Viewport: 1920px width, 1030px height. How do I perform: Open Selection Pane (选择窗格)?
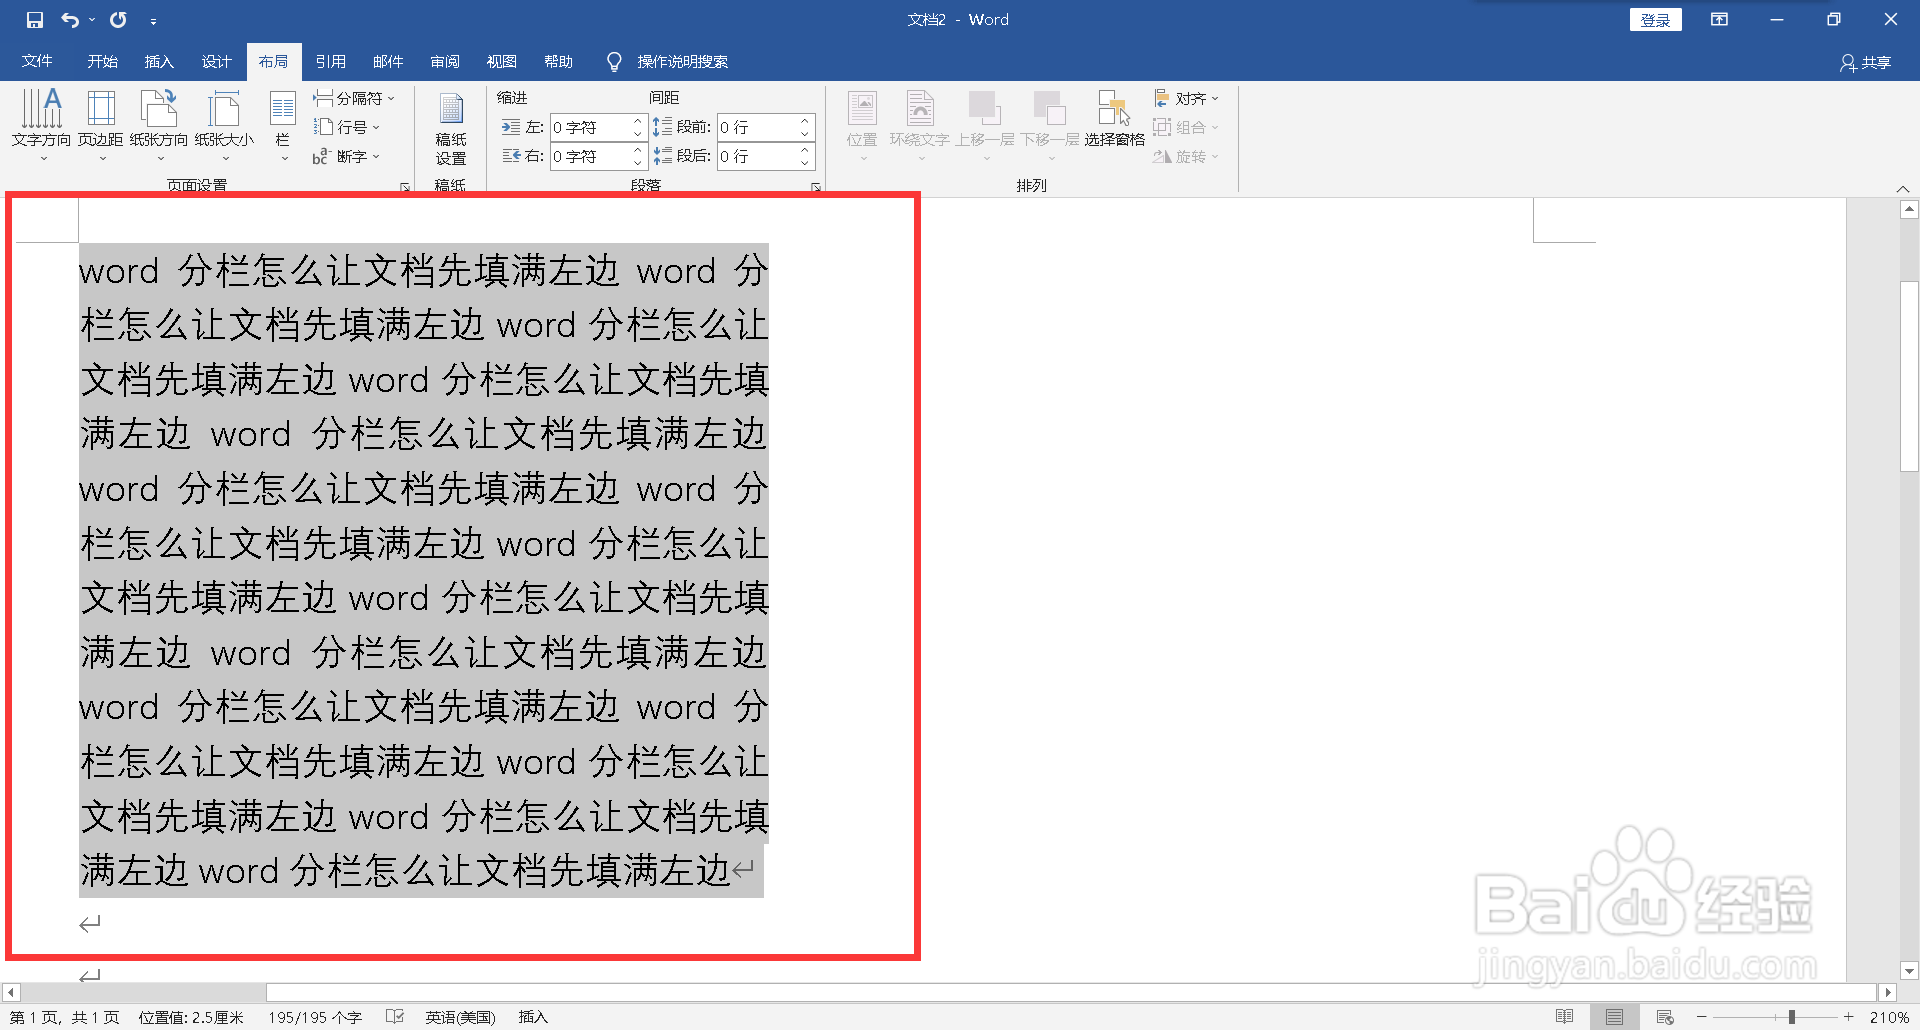coord(1115,118)
